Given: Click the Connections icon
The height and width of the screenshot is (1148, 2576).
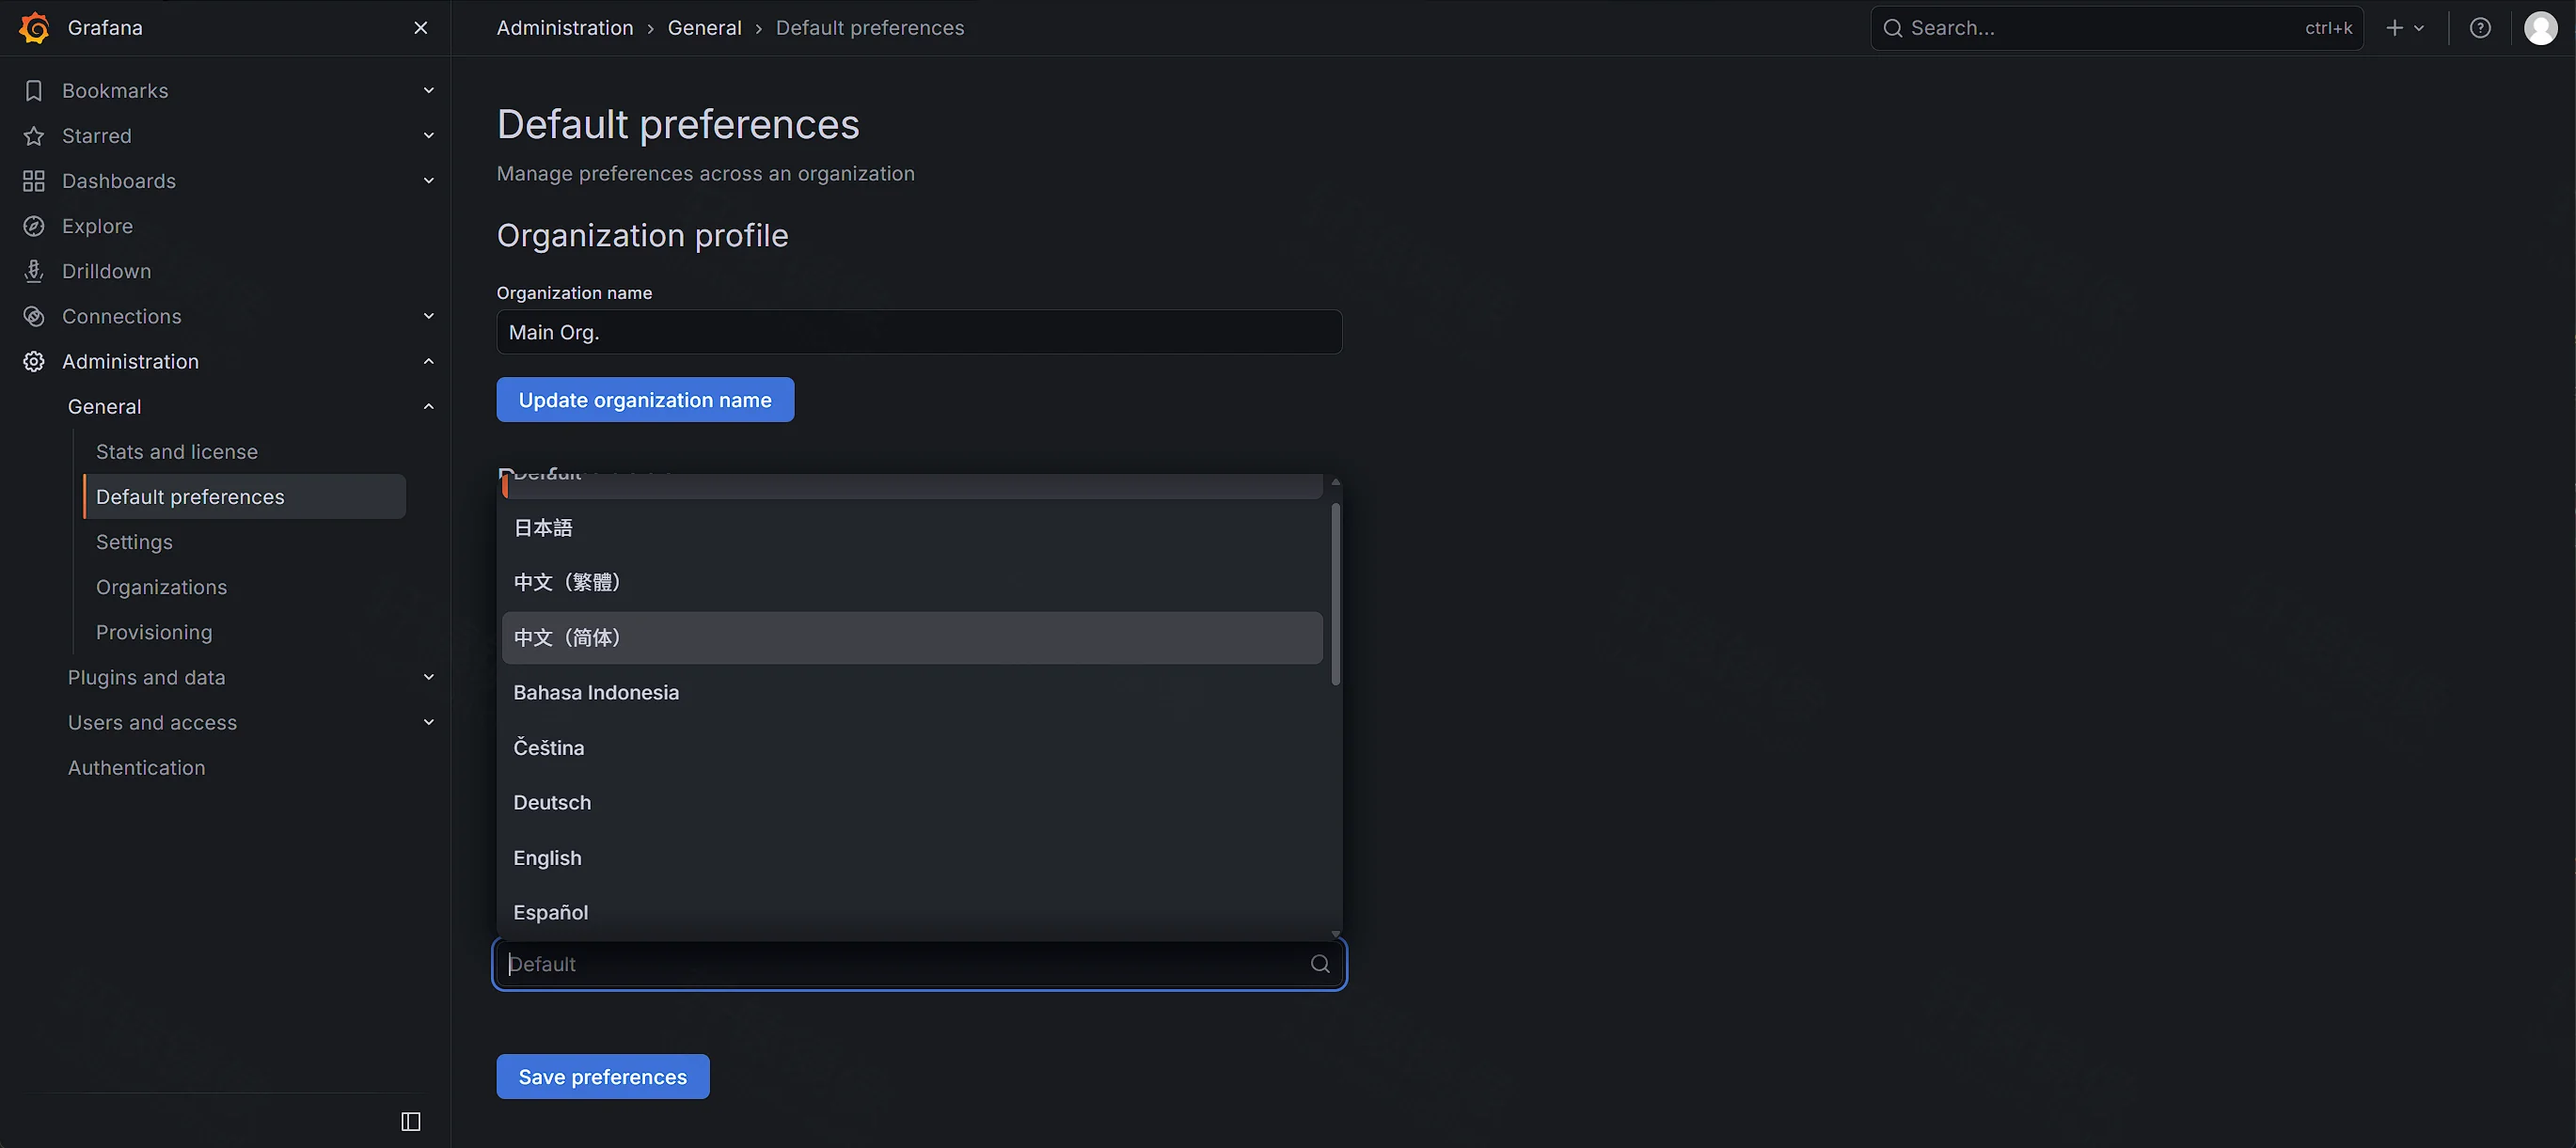Looking at the screenshot, I should [34, 316].
